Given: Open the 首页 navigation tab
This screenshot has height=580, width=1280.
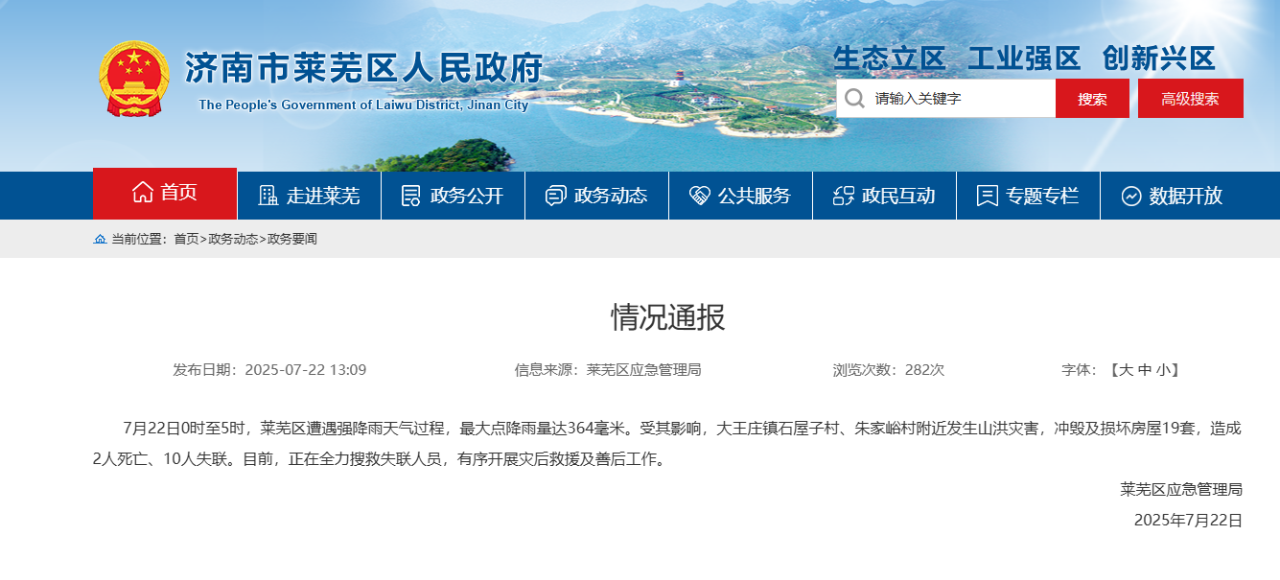Looking at the screenshot, I should point(165,193).
